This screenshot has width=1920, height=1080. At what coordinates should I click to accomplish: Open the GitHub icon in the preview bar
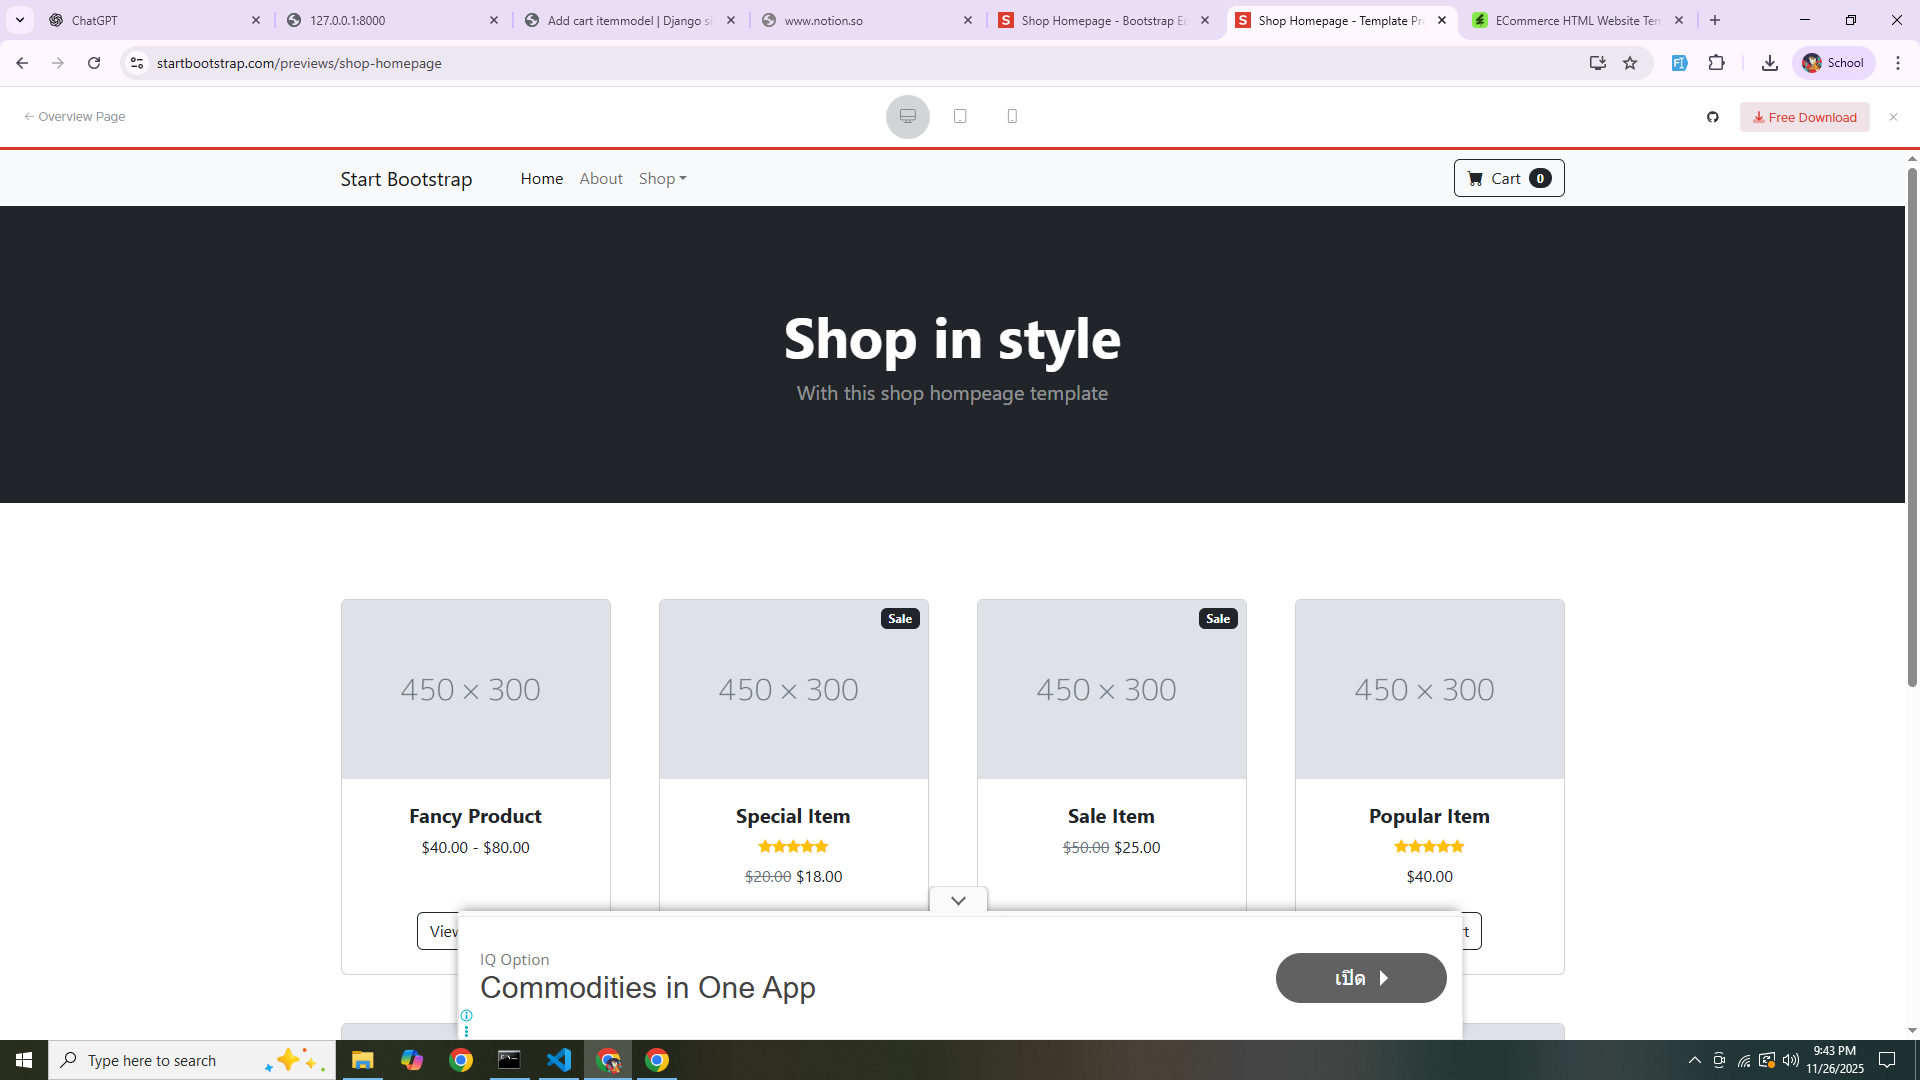click(x=1713, y=117)
